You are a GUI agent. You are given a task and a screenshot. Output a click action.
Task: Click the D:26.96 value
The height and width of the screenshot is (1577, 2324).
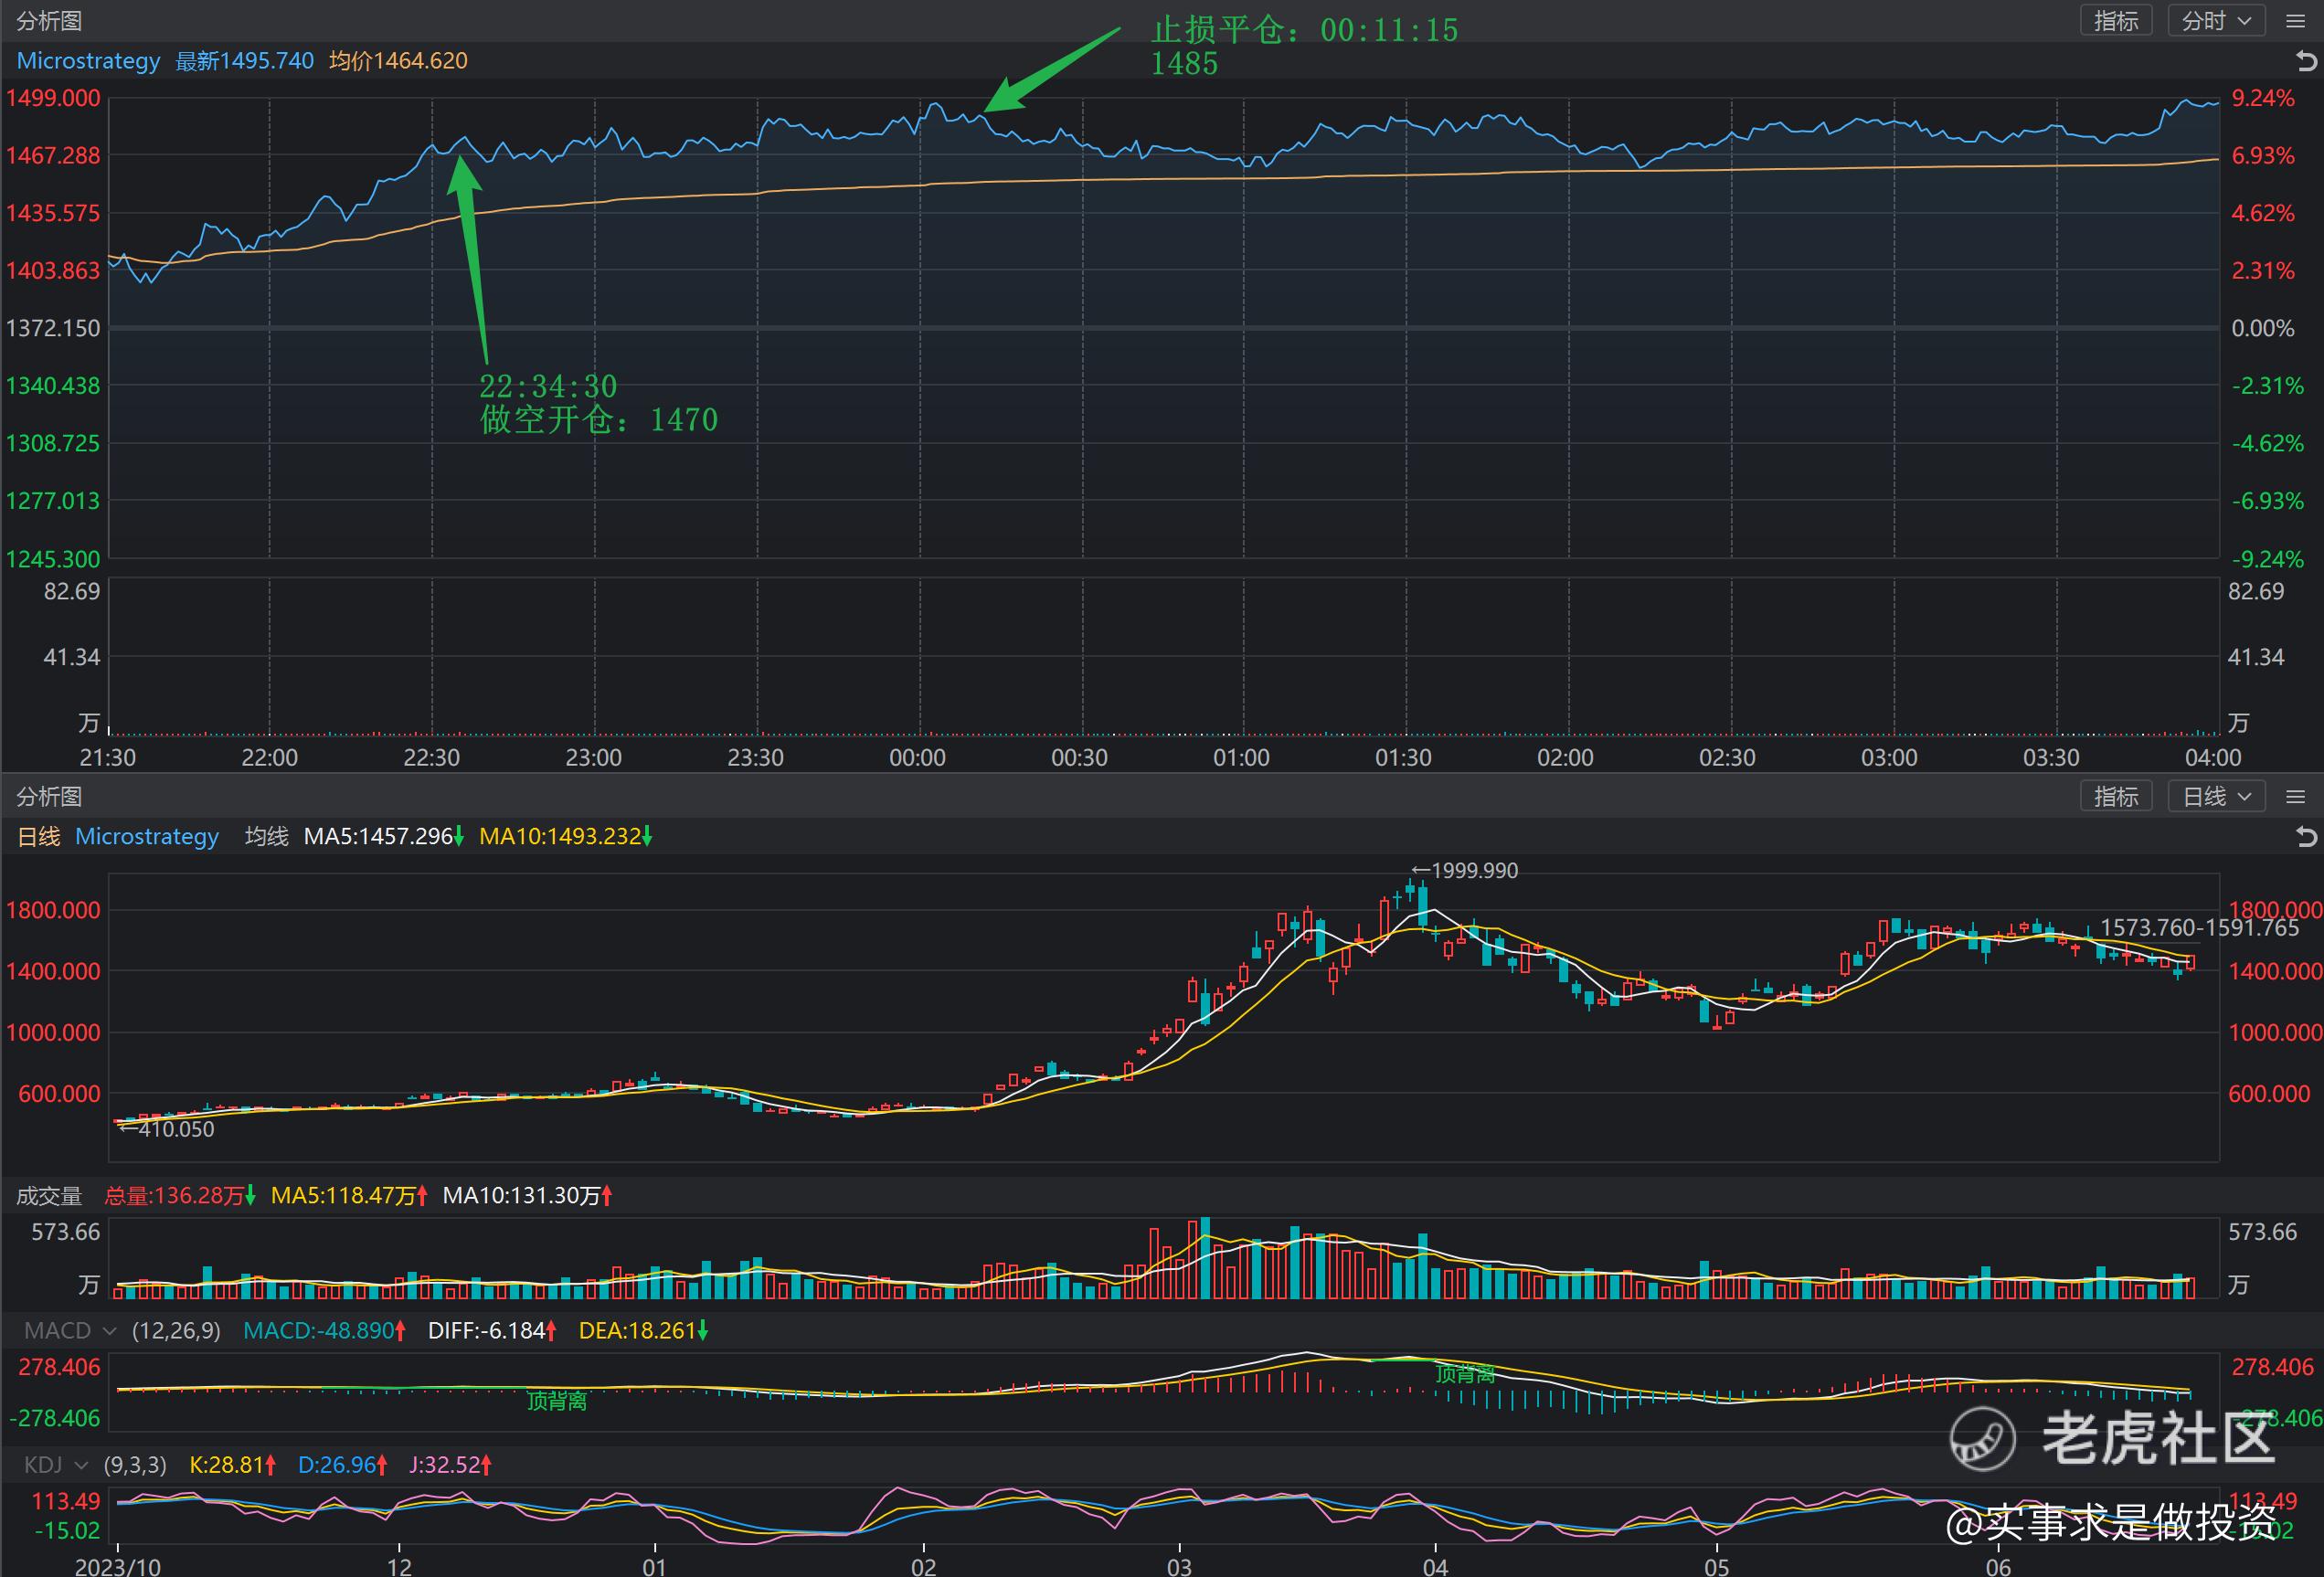[x=342, y=1465]
